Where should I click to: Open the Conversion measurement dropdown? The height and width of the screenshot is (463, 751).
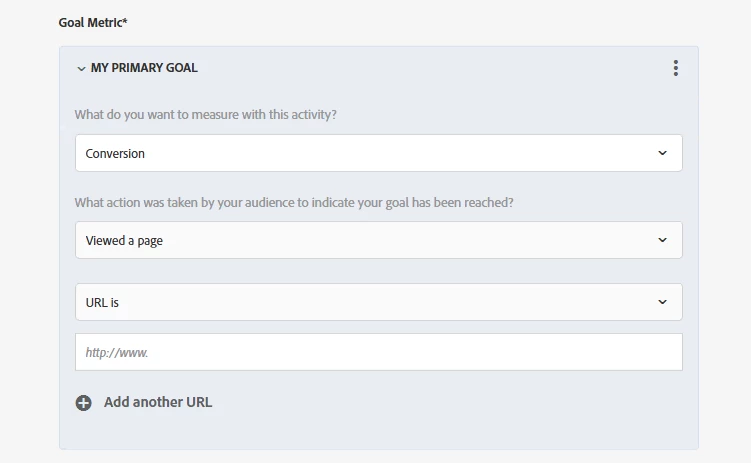[x=378, y=153]
